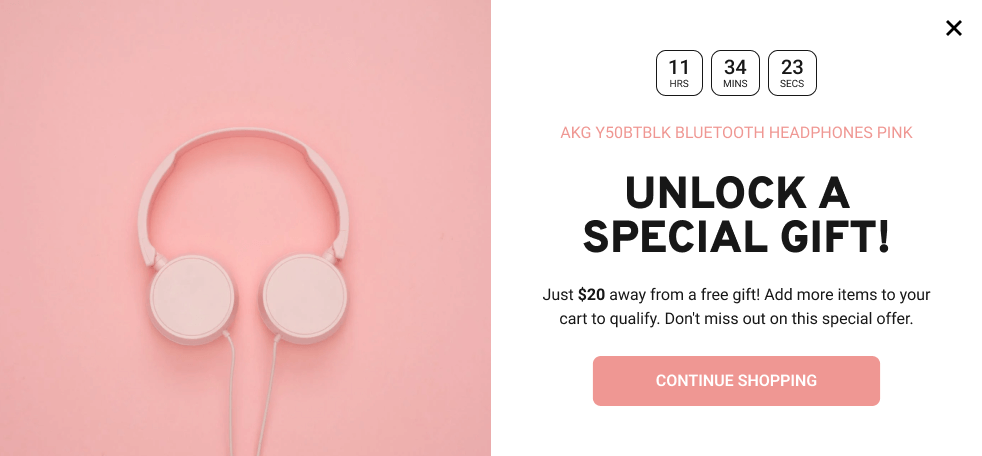Image resolution: width=982 pixels, height=456 pixels.
Task: Click the SPECIAL GIFT! headline line
Action: [736, 237]
